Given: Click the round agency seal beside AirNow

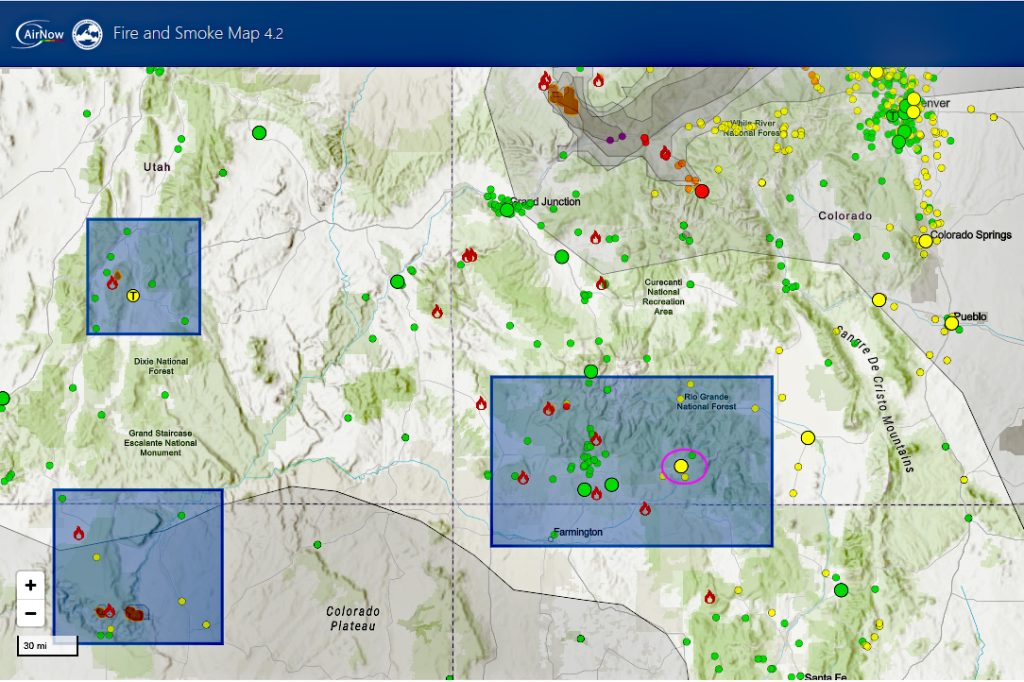Looking at the screenshot, I should (88, 34).
